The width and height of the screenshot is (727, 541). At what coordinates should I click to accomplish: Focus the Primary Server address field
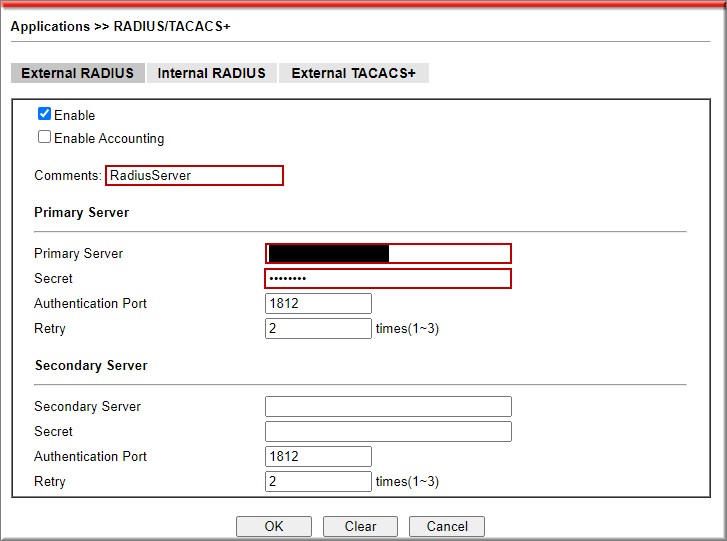click(388, 253)
